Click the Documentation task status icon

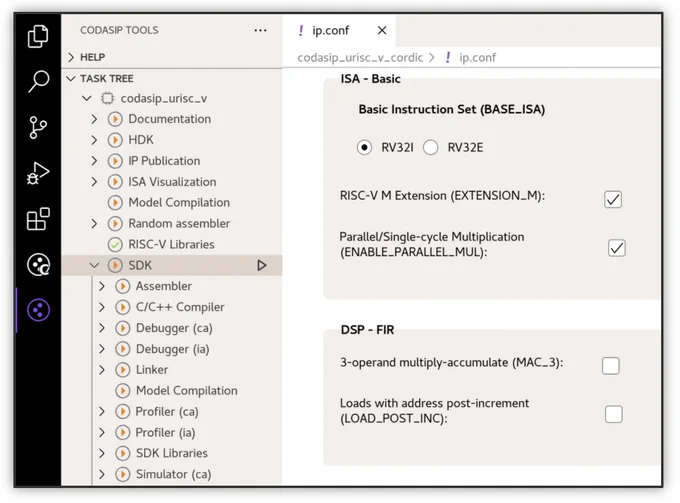115,119
